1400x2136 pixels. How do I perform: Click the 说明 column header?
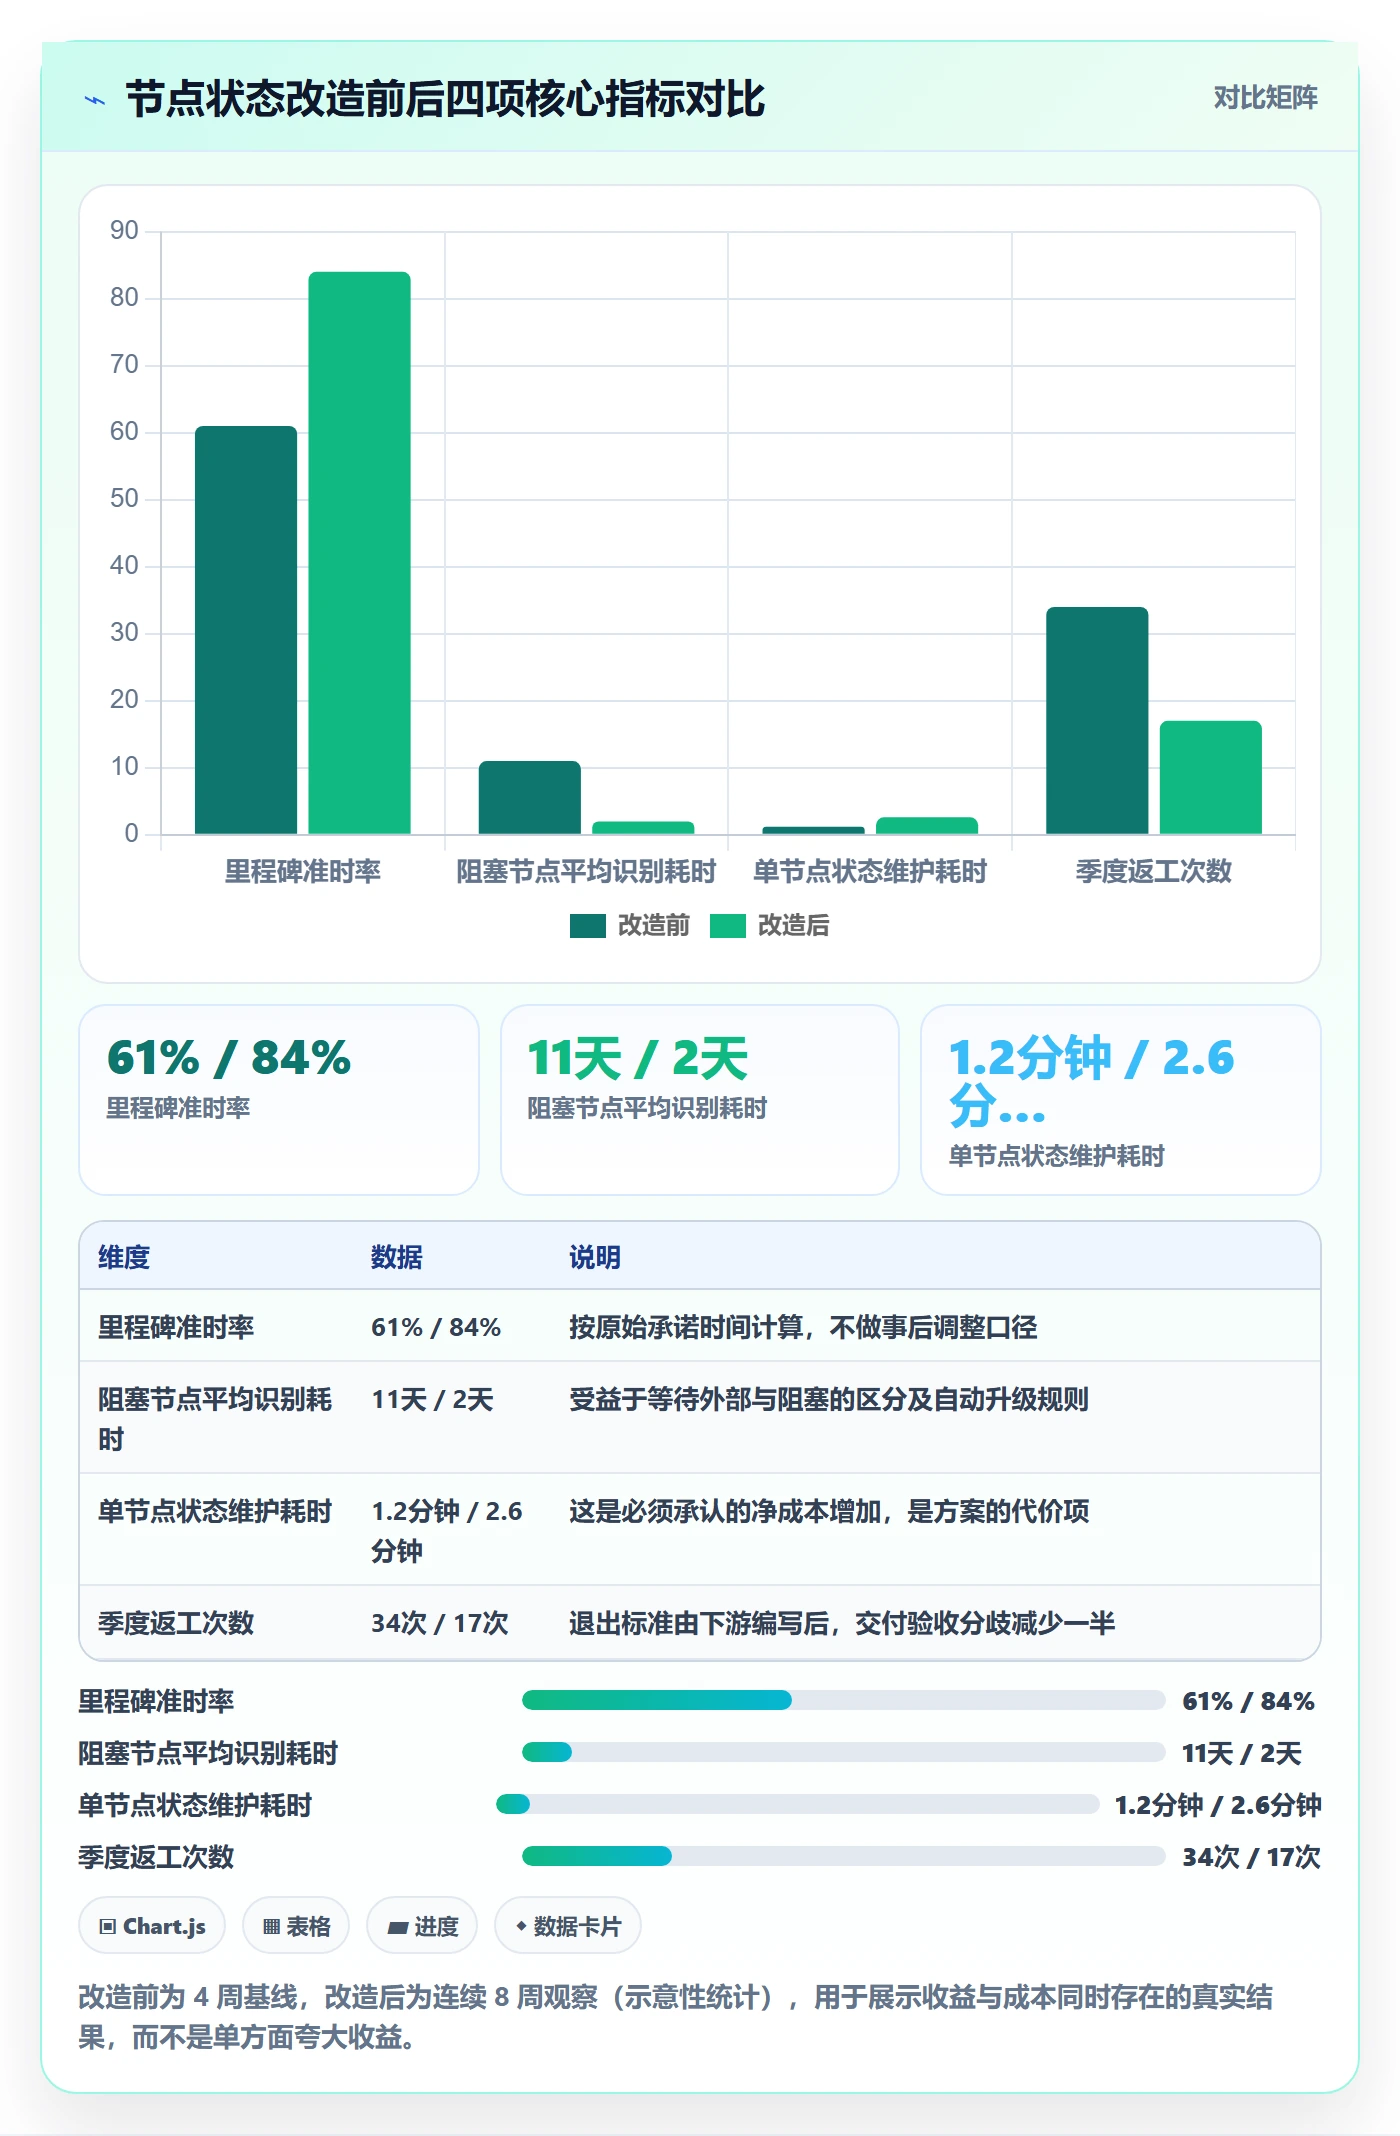[595, 1257]
